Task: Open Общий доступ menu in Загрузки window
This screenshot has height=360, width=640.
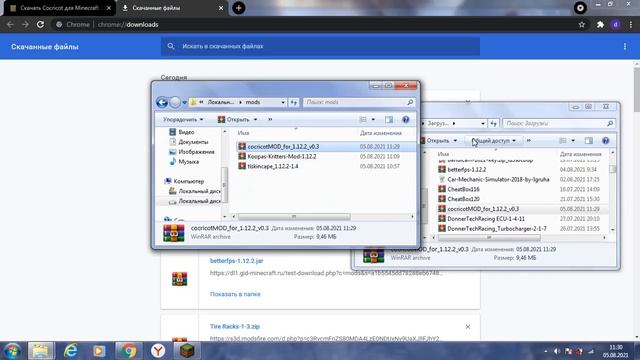Action: (493, 141)
